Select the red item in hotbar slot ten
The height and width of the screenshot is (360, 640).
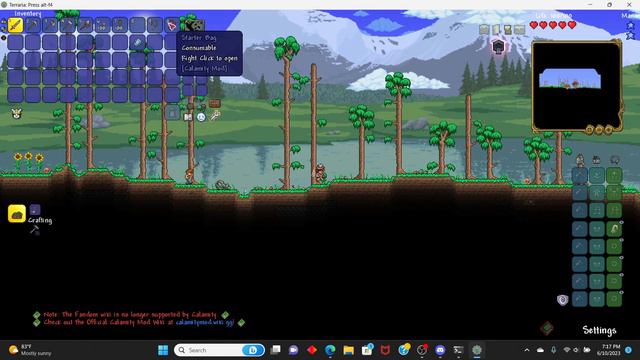tap(172, 25)
